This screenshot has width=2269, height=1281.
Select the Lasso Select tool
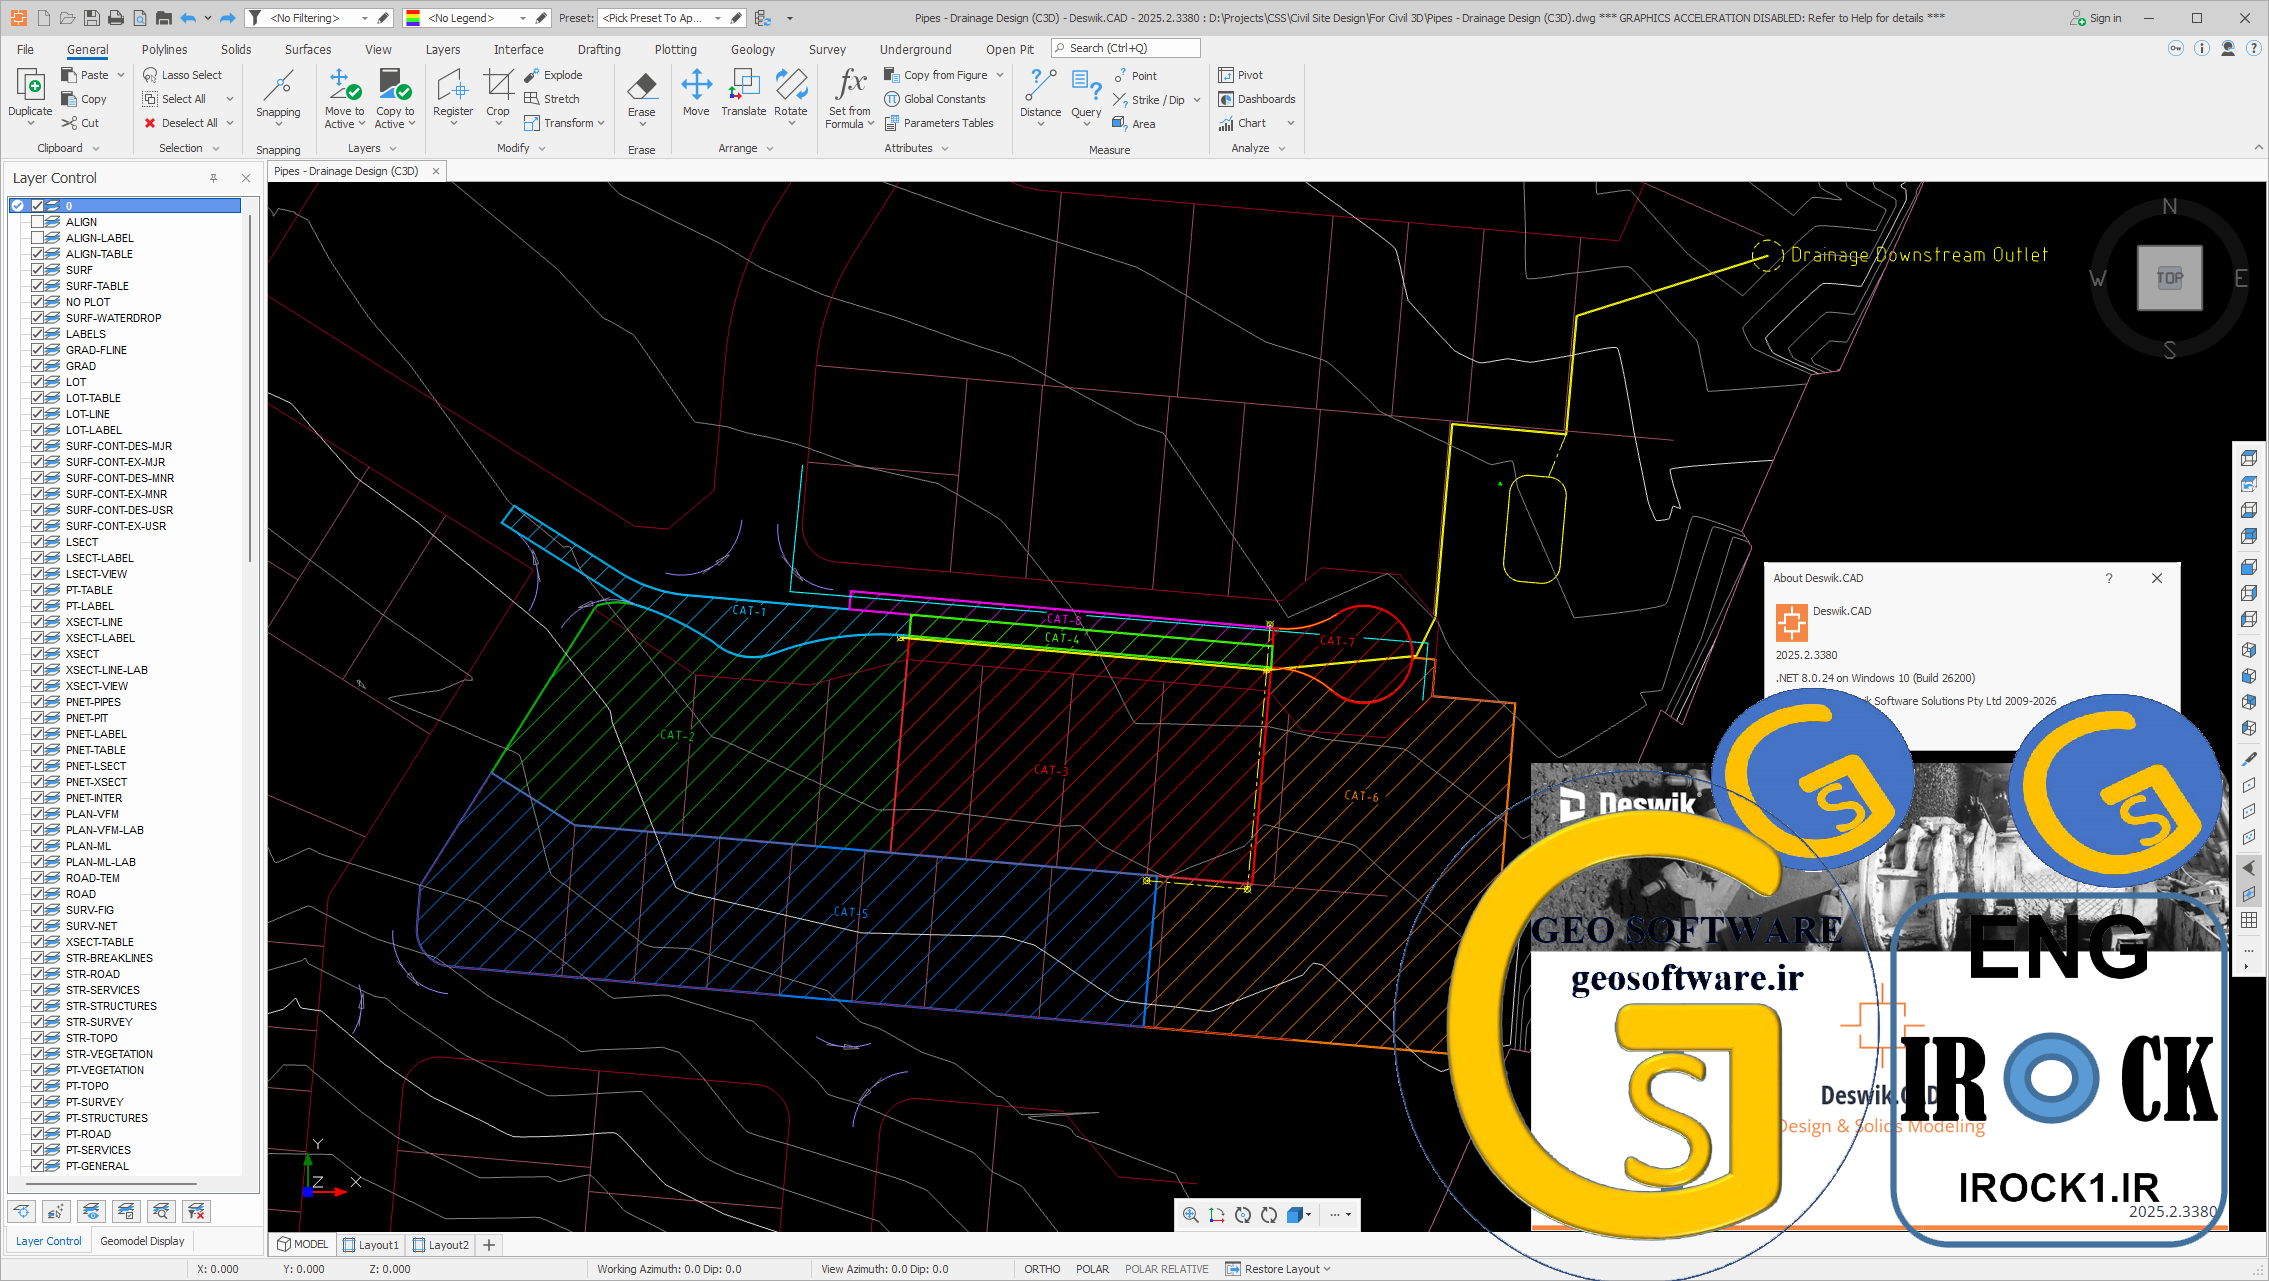click(182, 75)
